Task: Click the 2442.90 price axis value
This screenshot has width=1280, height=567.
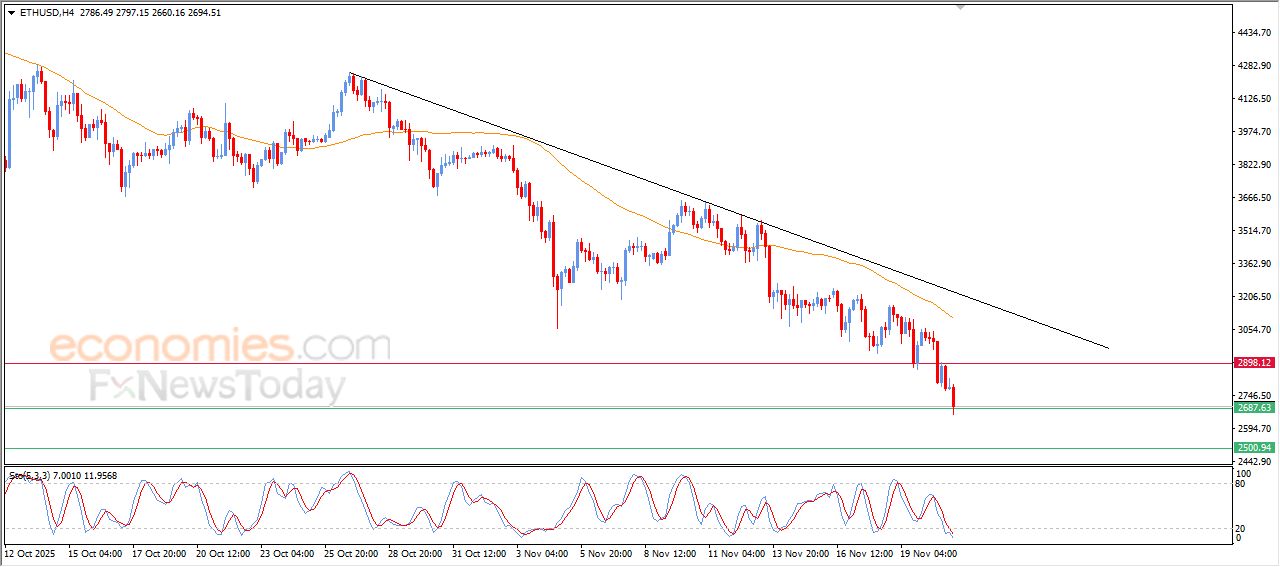Action: 1253,461
